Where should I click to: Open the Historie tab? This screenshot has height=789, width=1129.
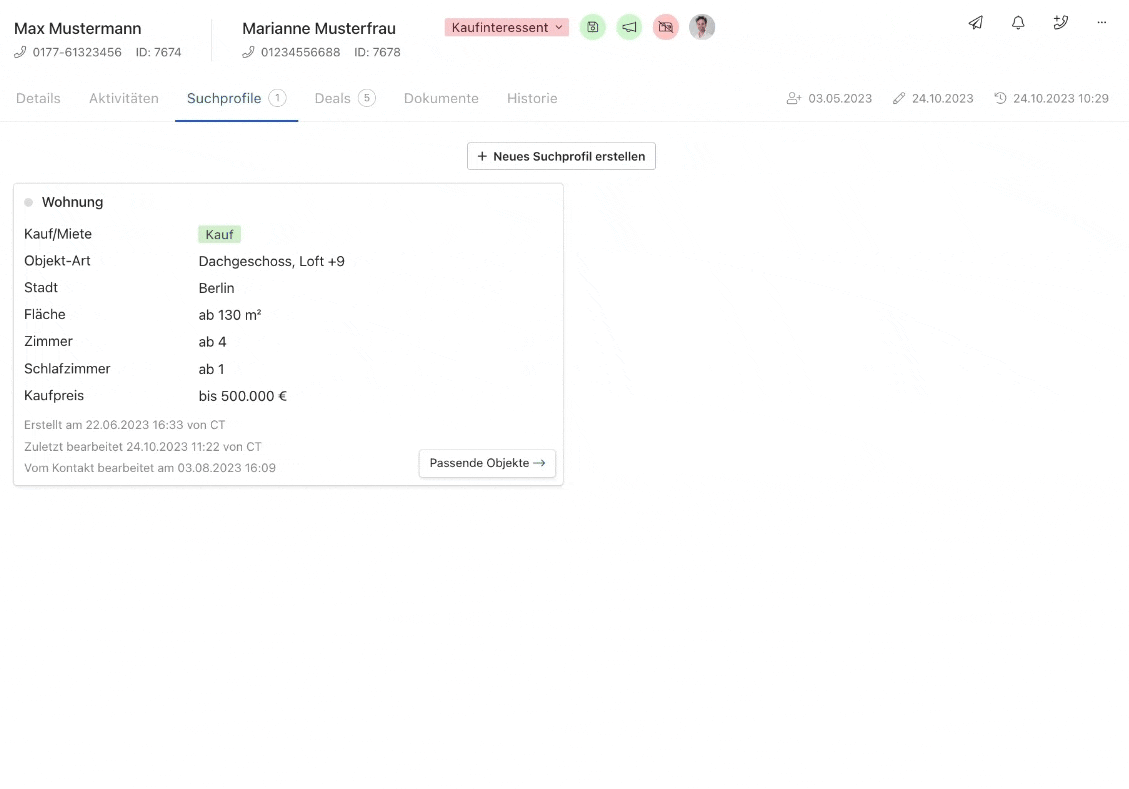[532, 98]
